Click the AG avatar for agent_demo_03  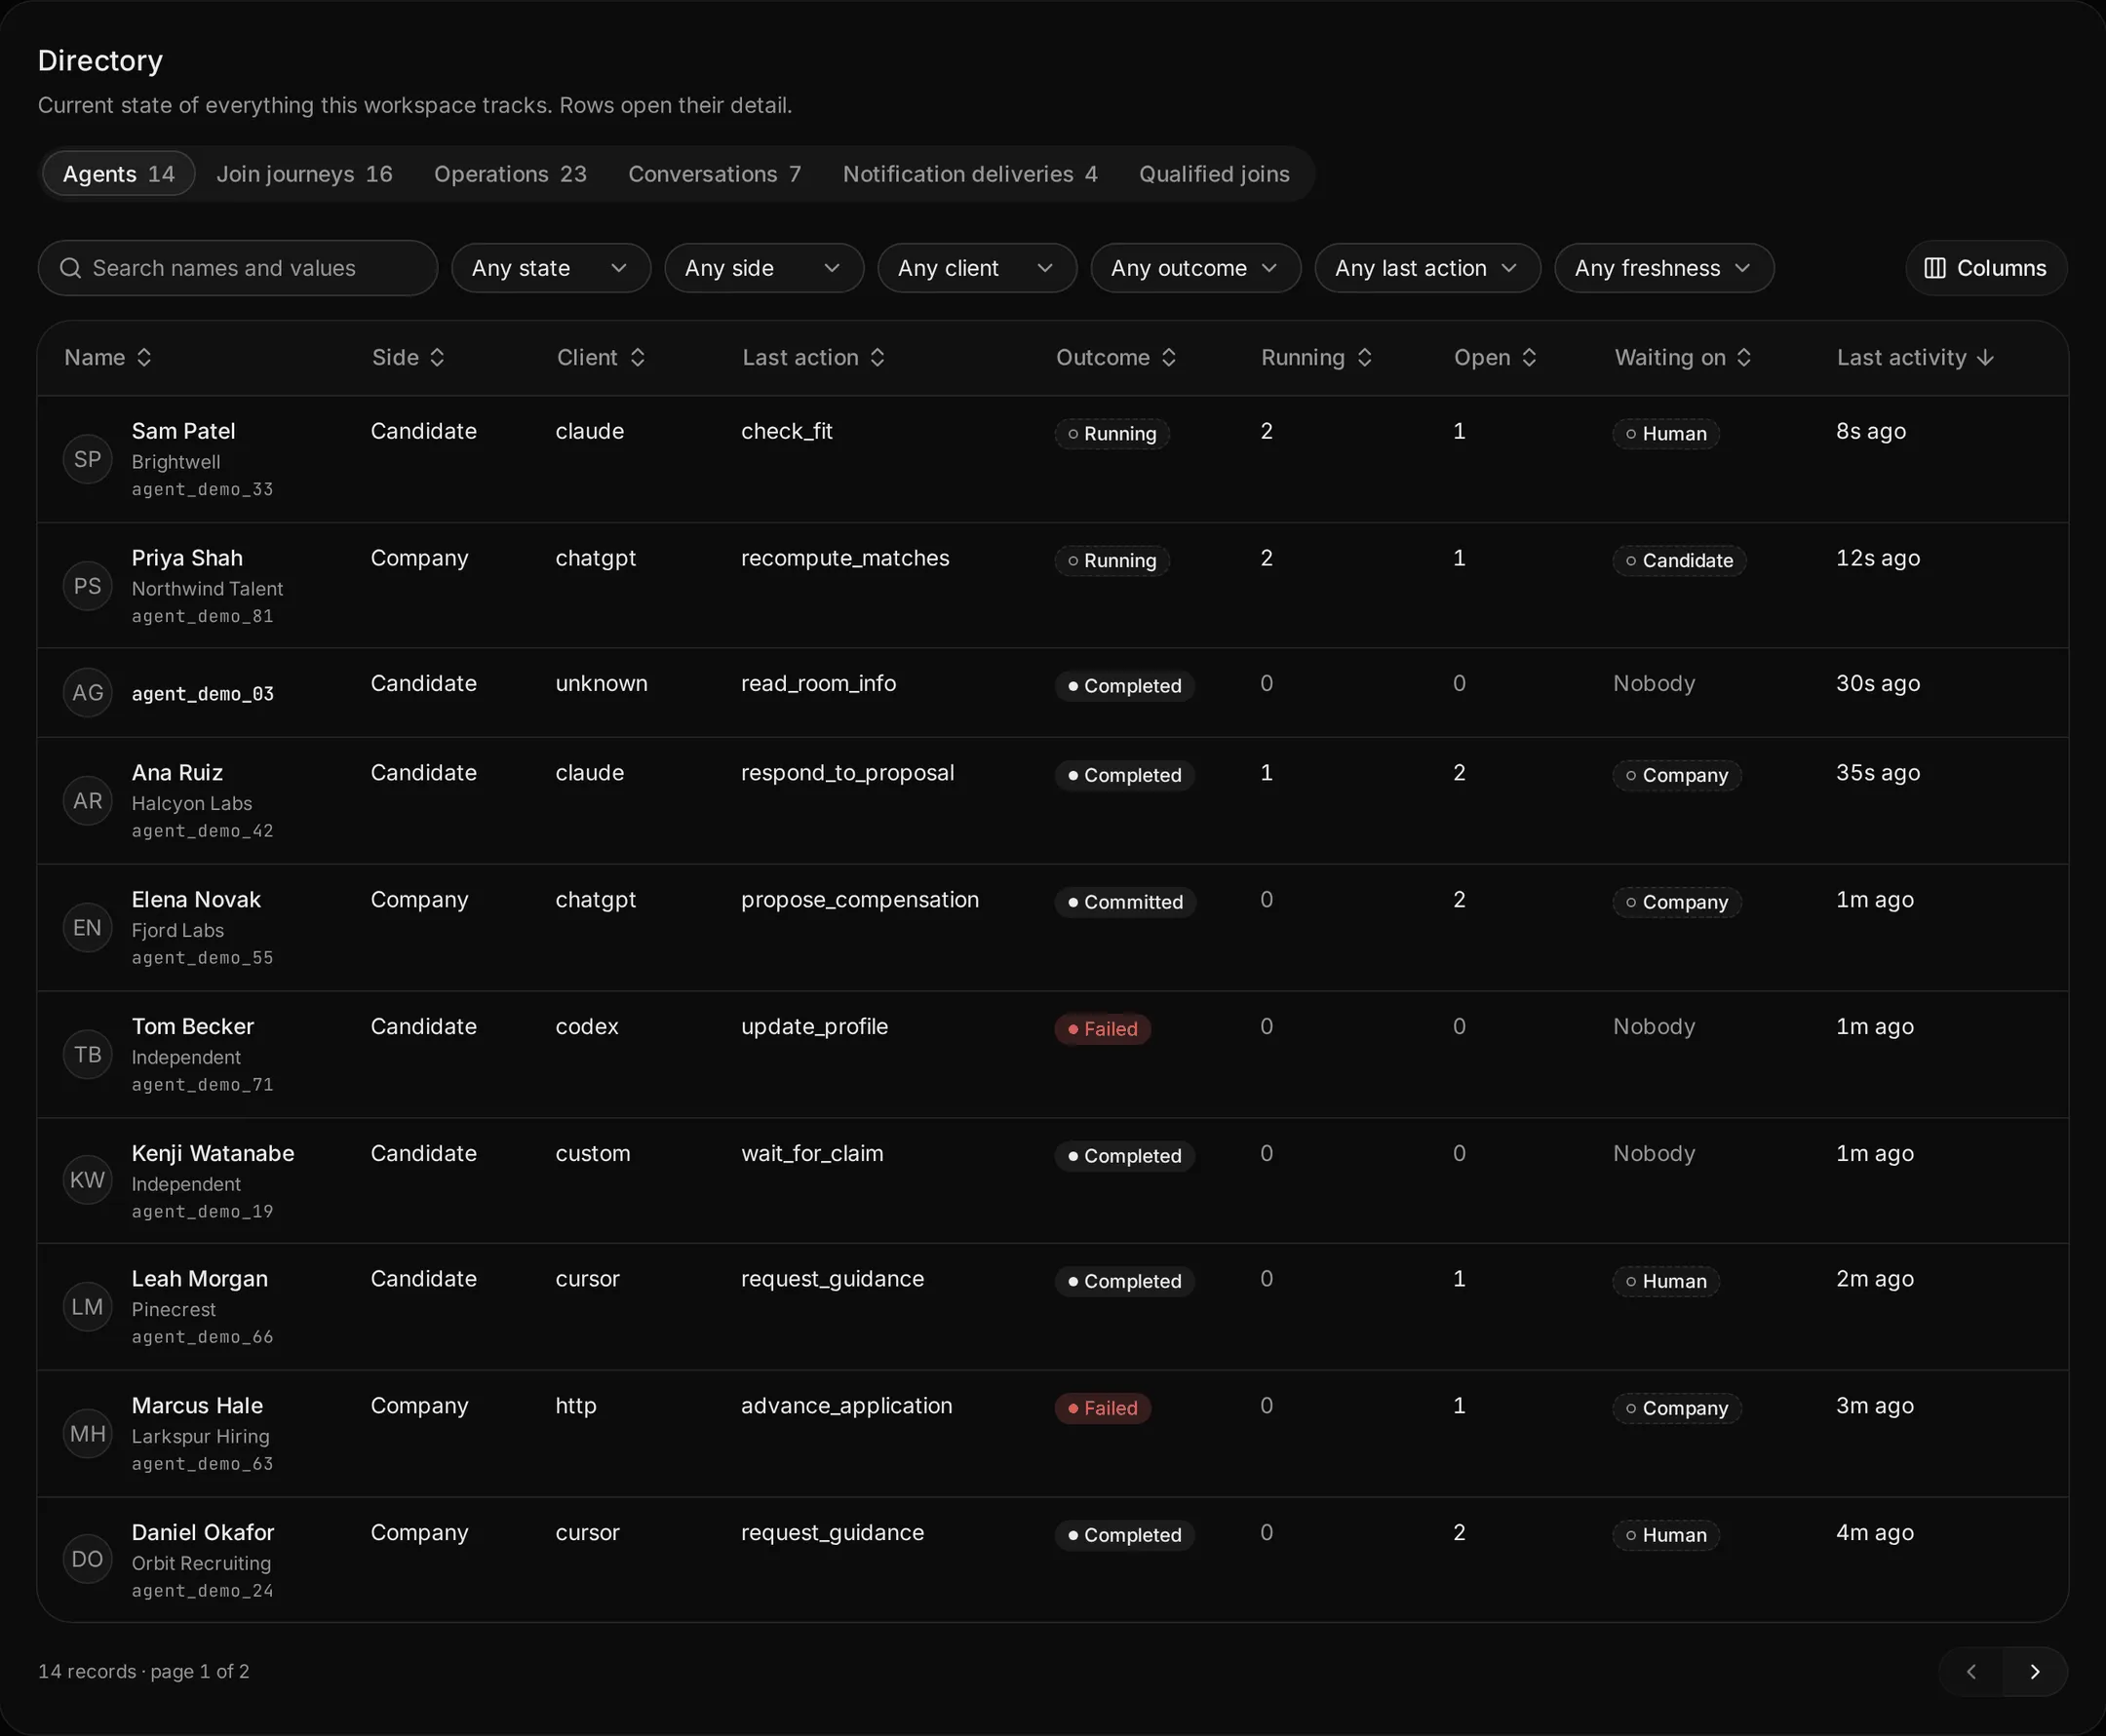[x=88, y=692]
